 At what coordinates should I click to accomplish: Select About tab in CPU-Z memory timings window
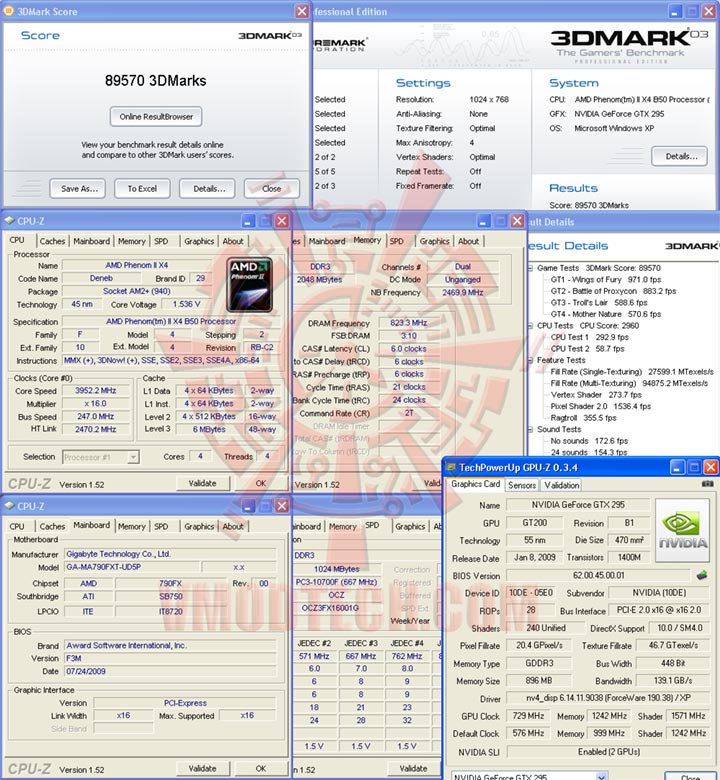pyautogui.click(x=468, y=241)
